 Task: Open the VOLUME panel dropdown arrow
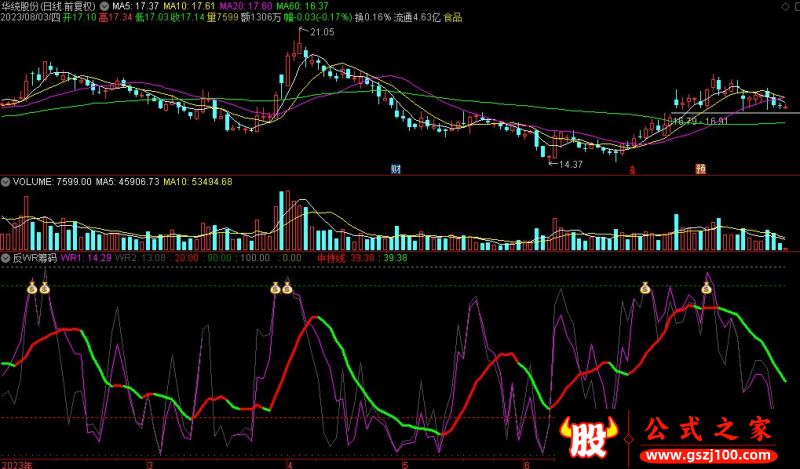[6, 182]
